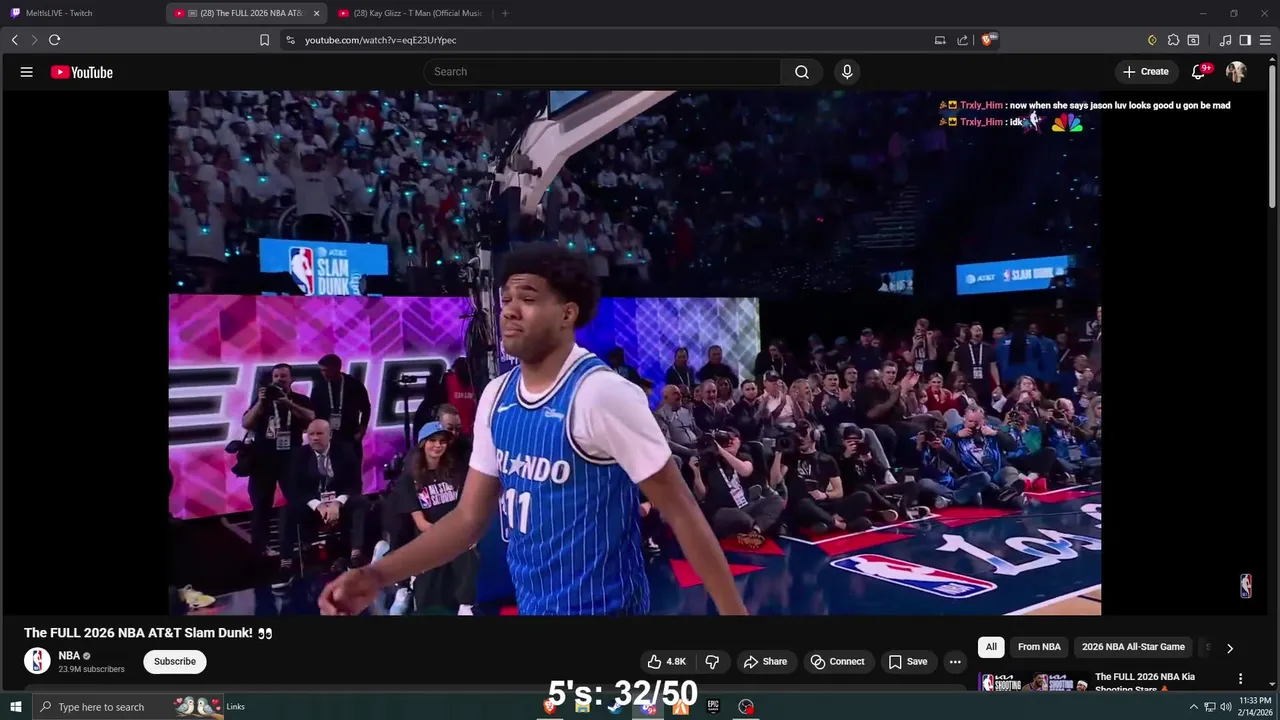The image size is (1280, 720).
Task: Open the Windows Start button
Action: tap(15, 707)
